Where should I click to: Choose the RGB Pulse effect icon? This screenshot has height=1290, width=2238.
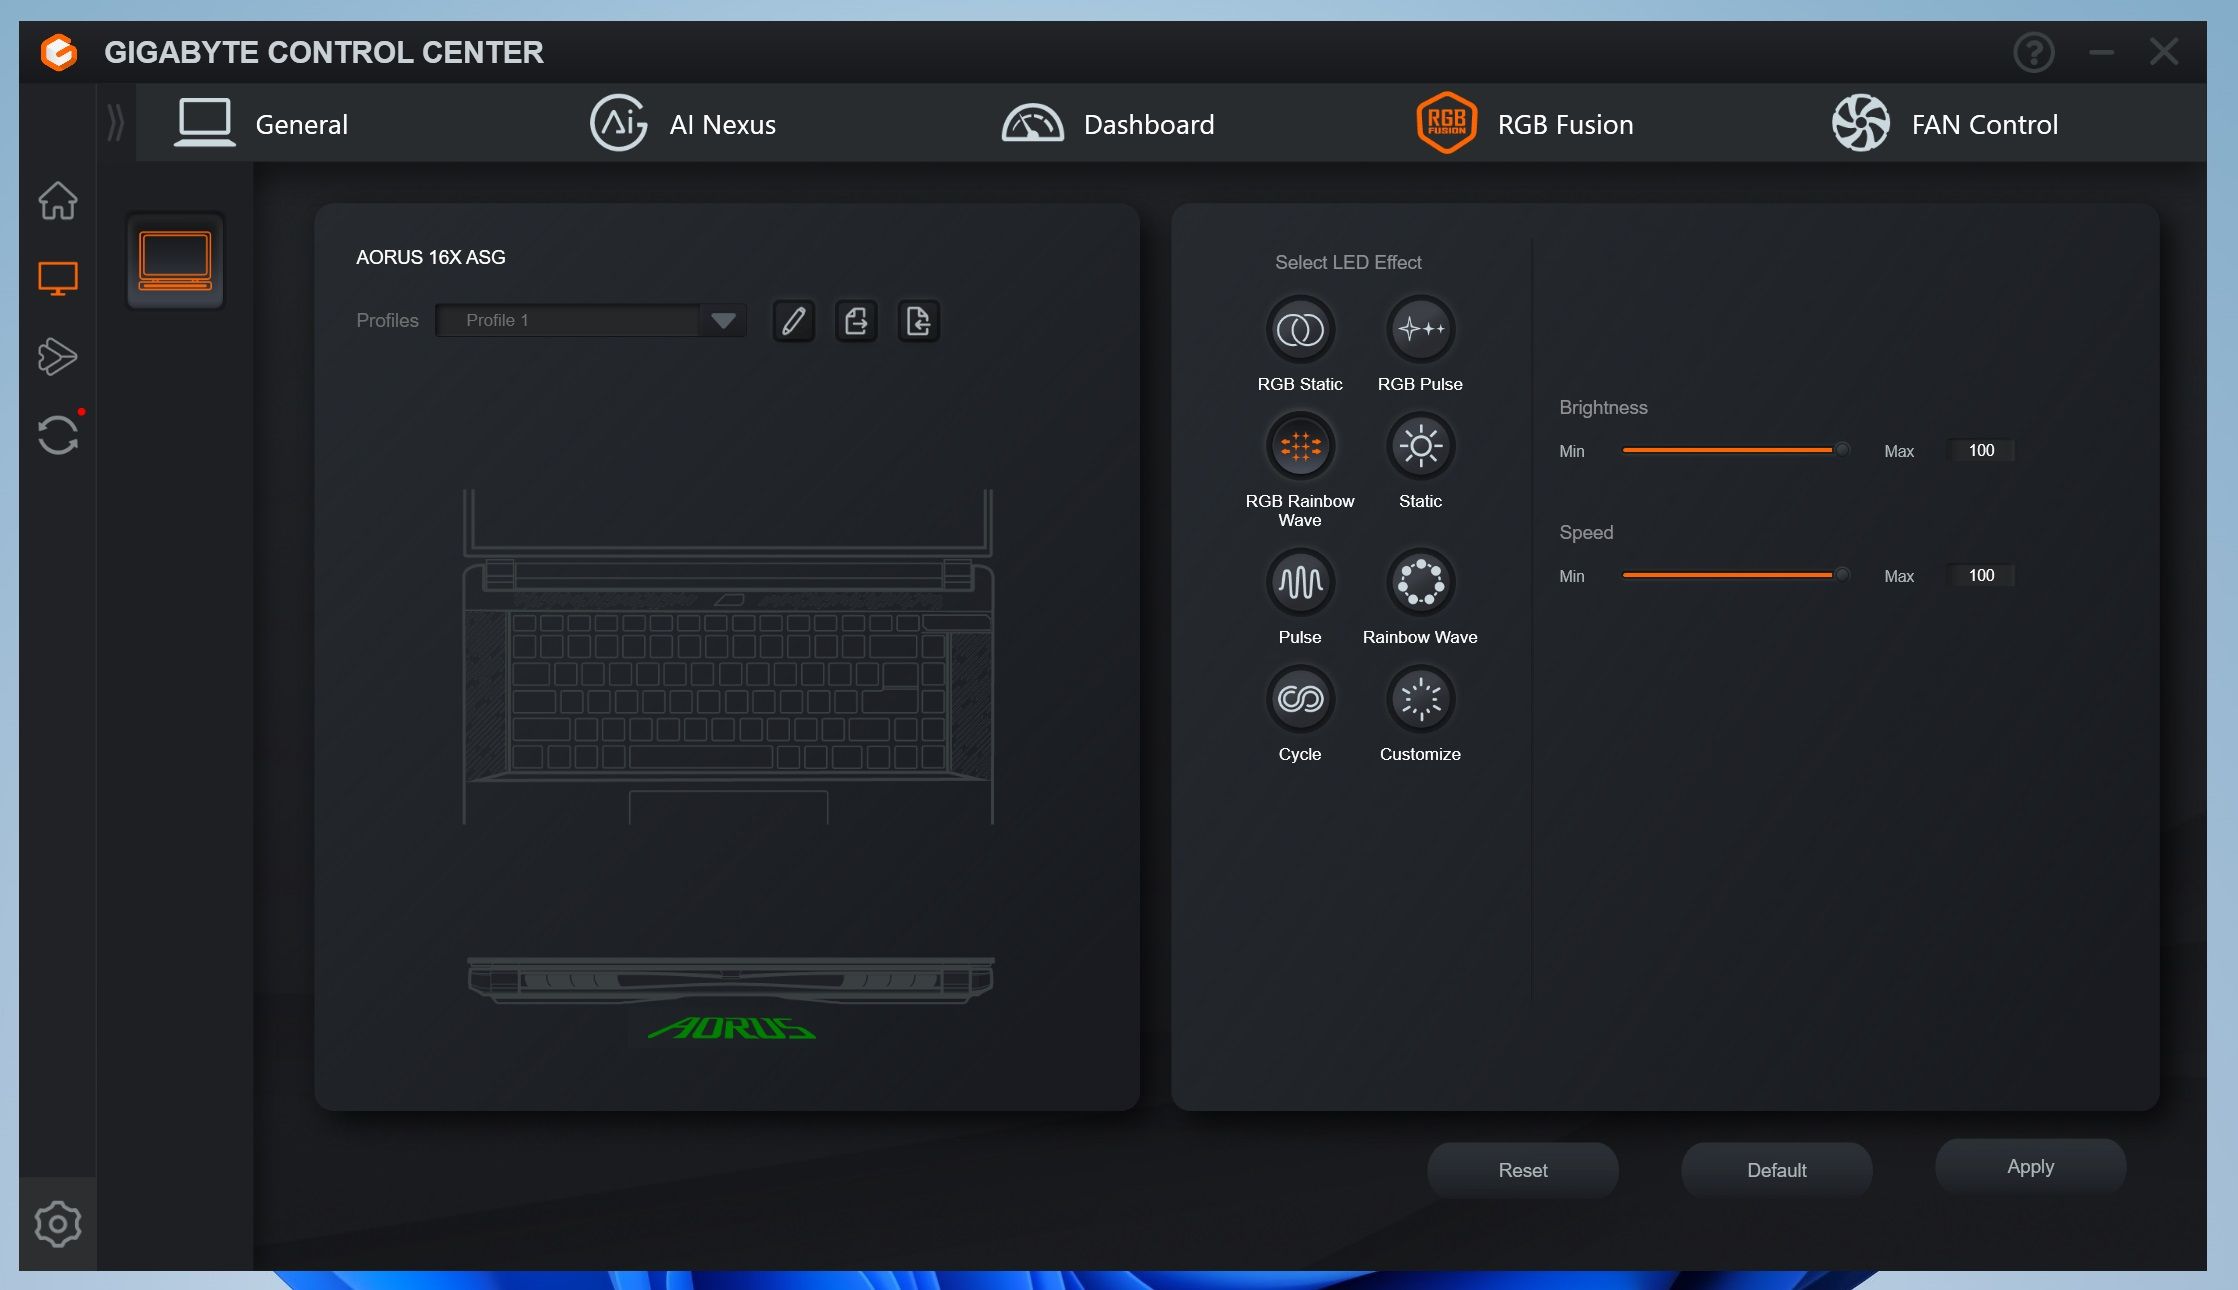point(1420,330)
